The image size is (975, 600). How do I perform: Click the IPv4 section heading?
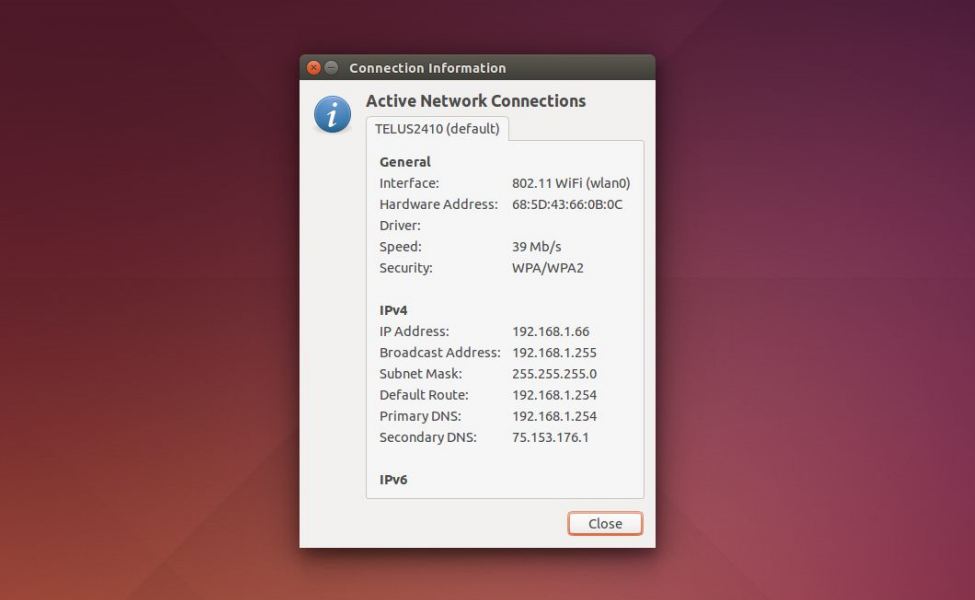click(x=393, y=310)
